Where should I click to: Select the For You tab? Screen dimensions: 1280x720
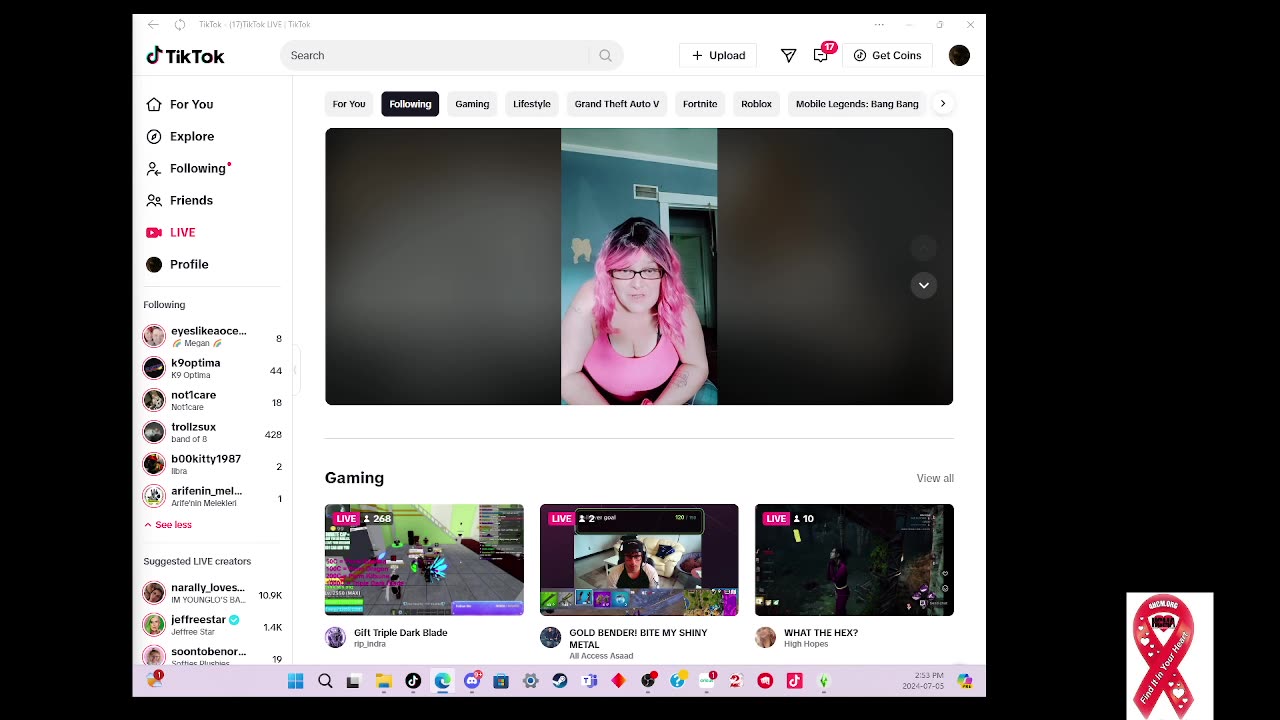tap(349, 104)
